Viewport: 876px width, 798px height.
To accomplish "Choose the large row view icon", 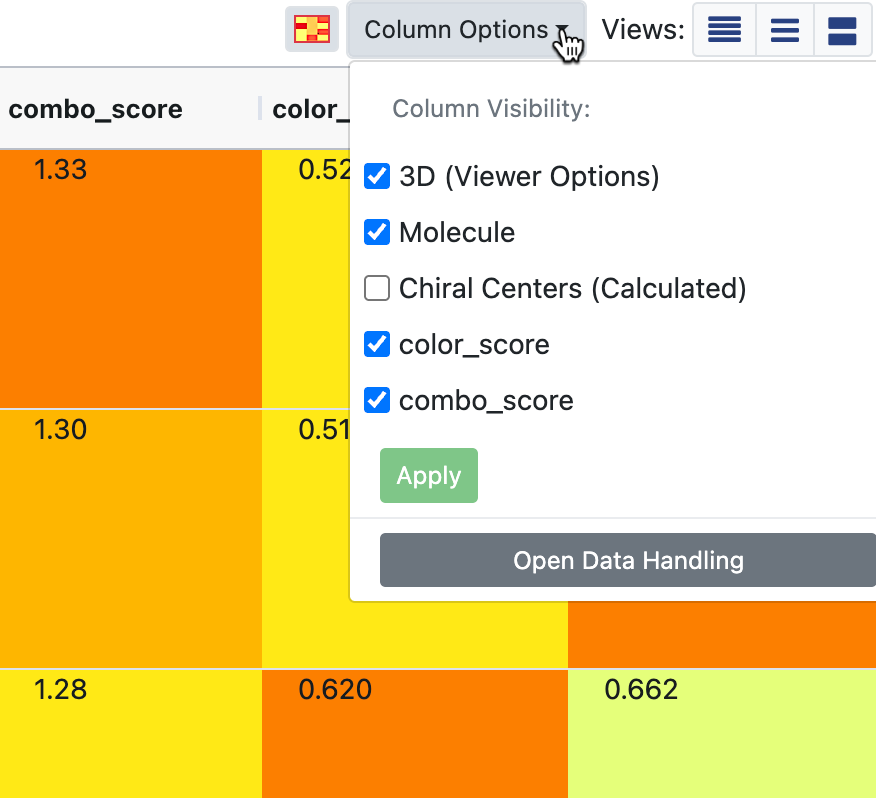I will (x=842, y=30).
